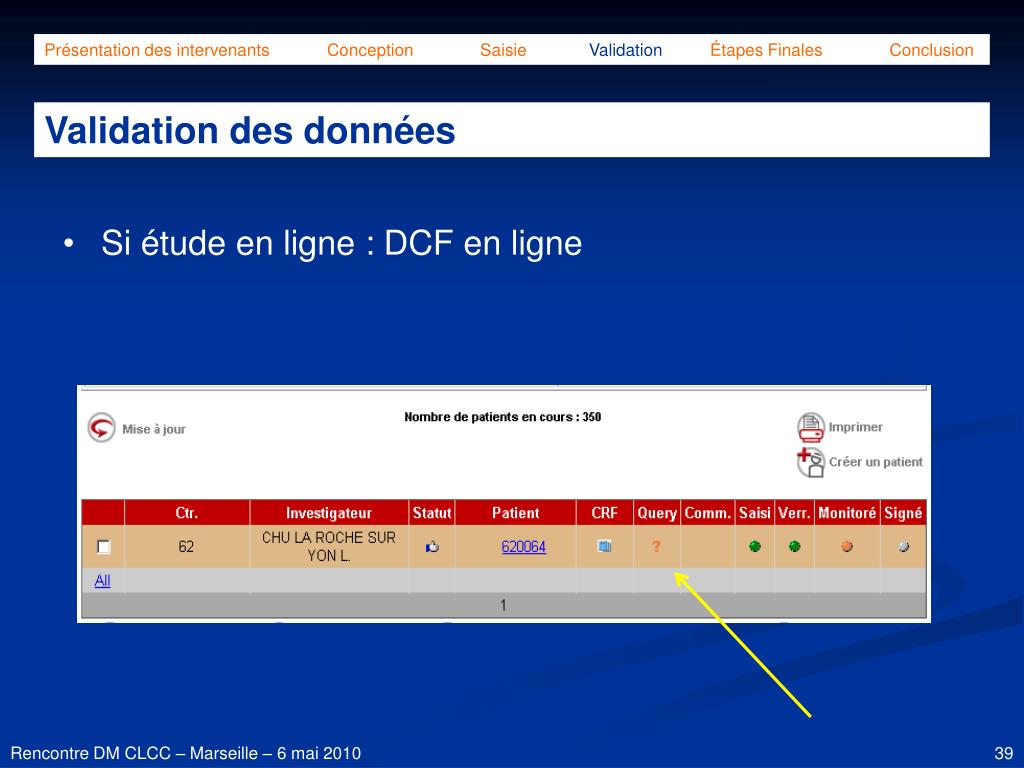Viewport: 1024px width, 768px height.
Task: Tick the checkbox for center 62 row
Action: tap(103, 547)
